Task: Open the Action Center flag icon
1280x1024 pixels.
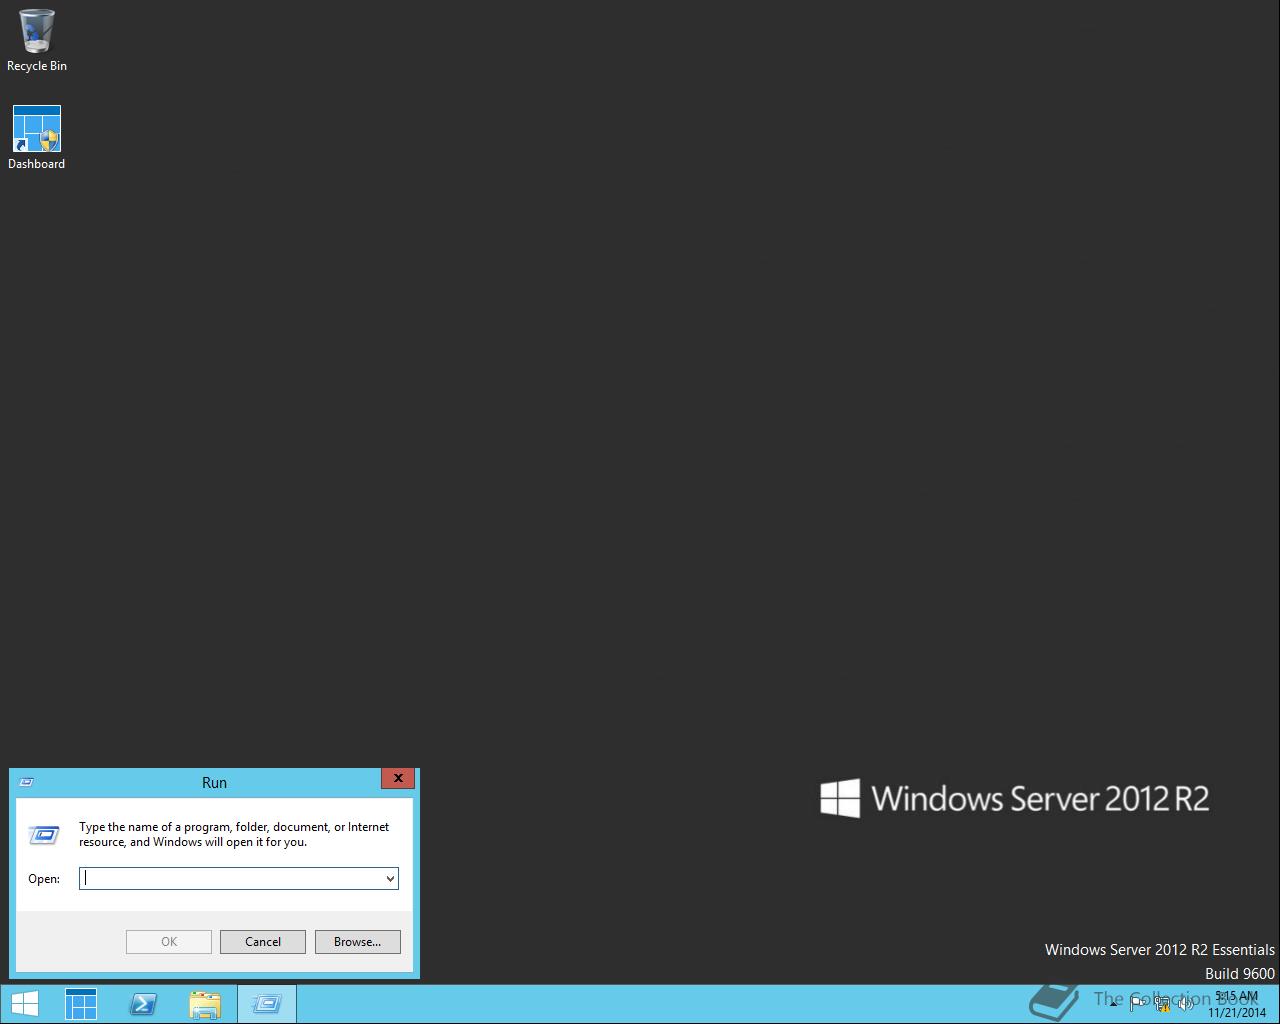Action: click(1138, 1003)
